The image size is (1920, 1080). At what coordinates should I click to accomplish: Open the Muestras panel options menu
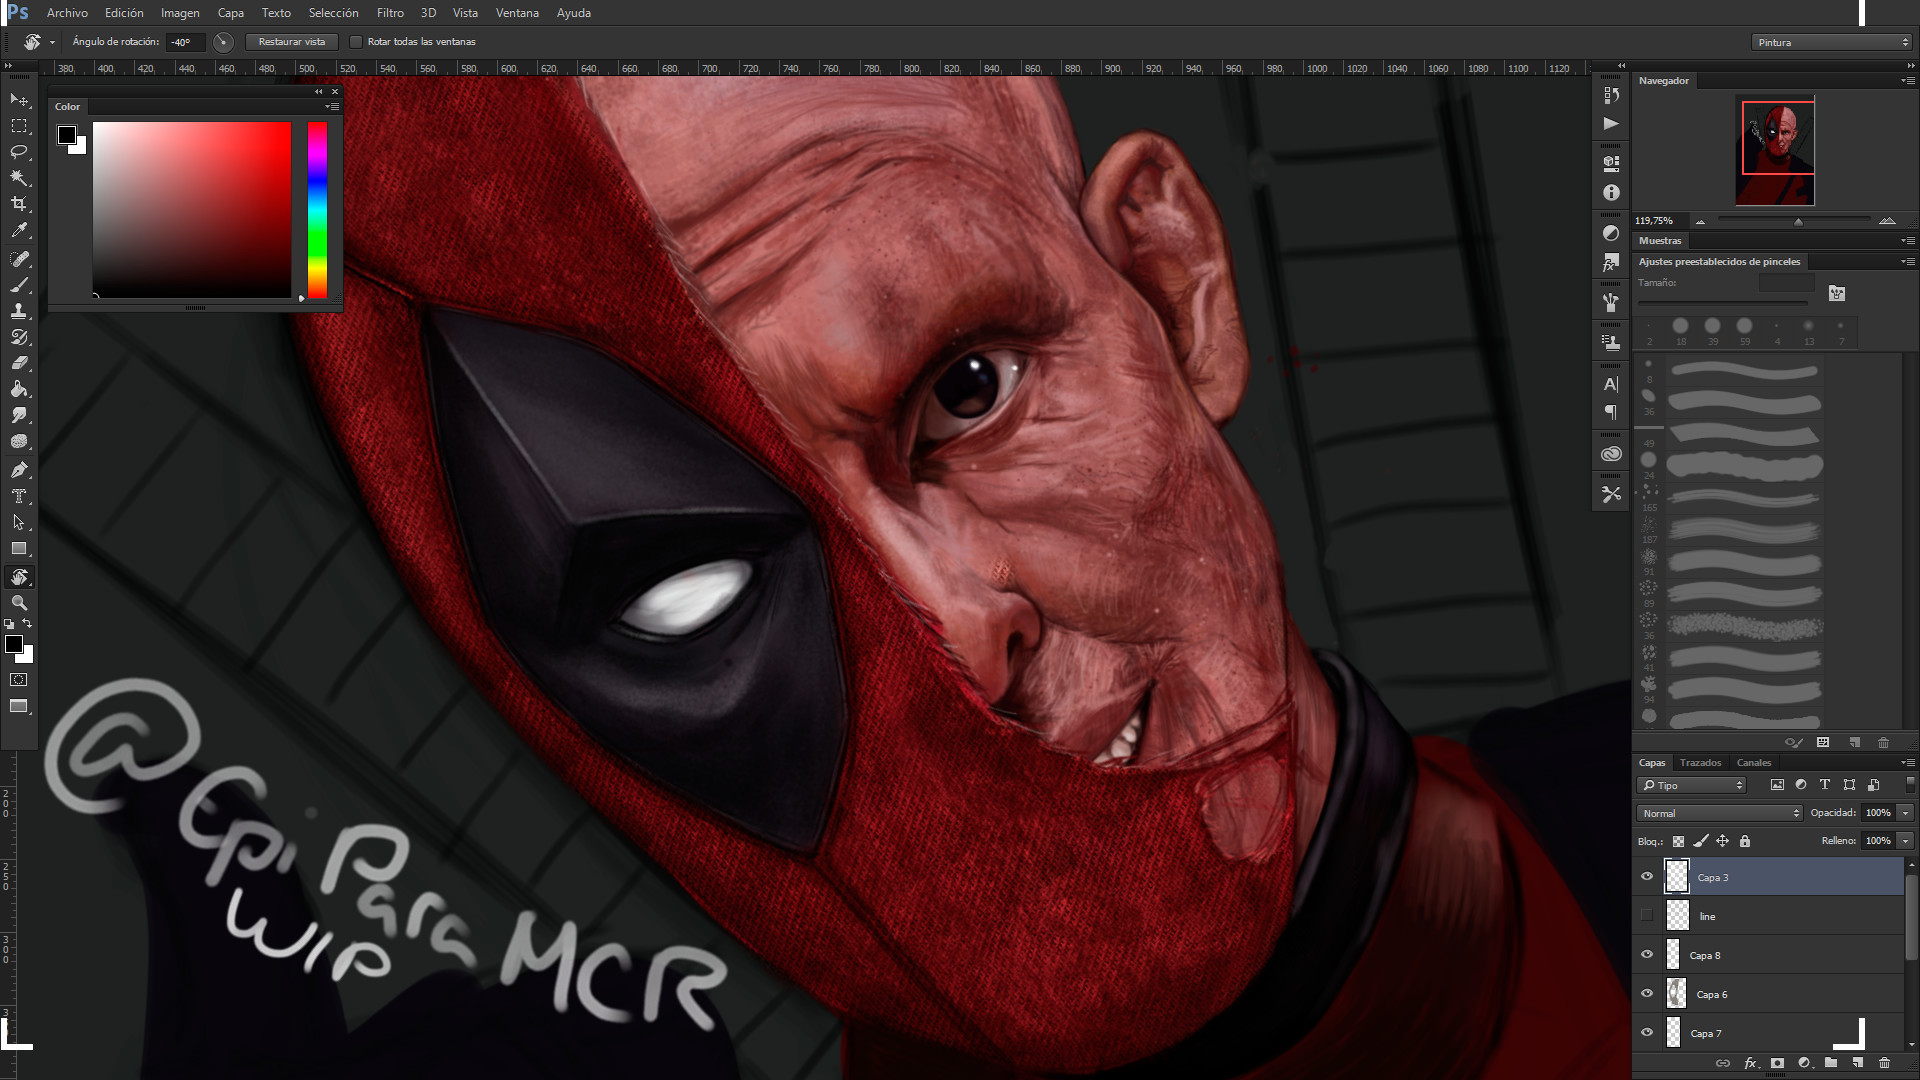(x=1907, y=241)
